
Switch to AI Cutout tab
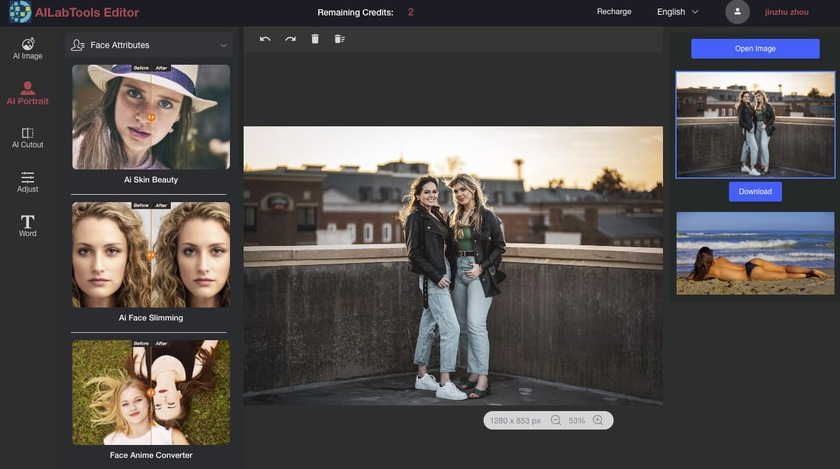[x=28, y=138]
